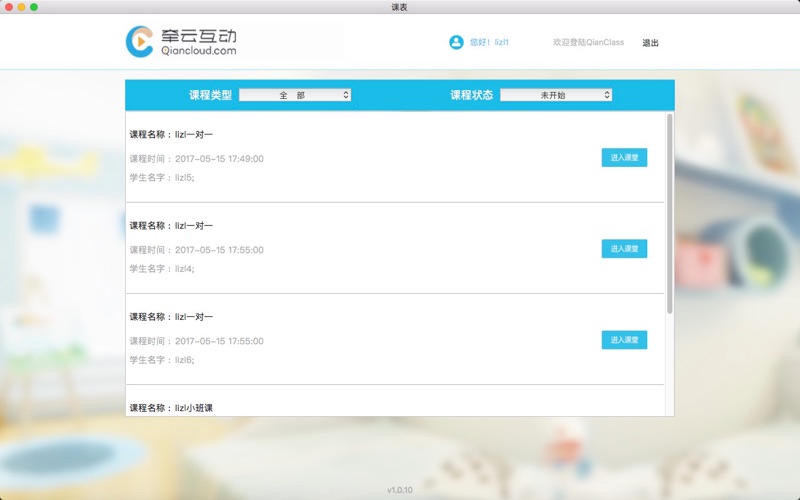Open the 课程类型 dropdown
Screen dimensions: 800x500
295,95
